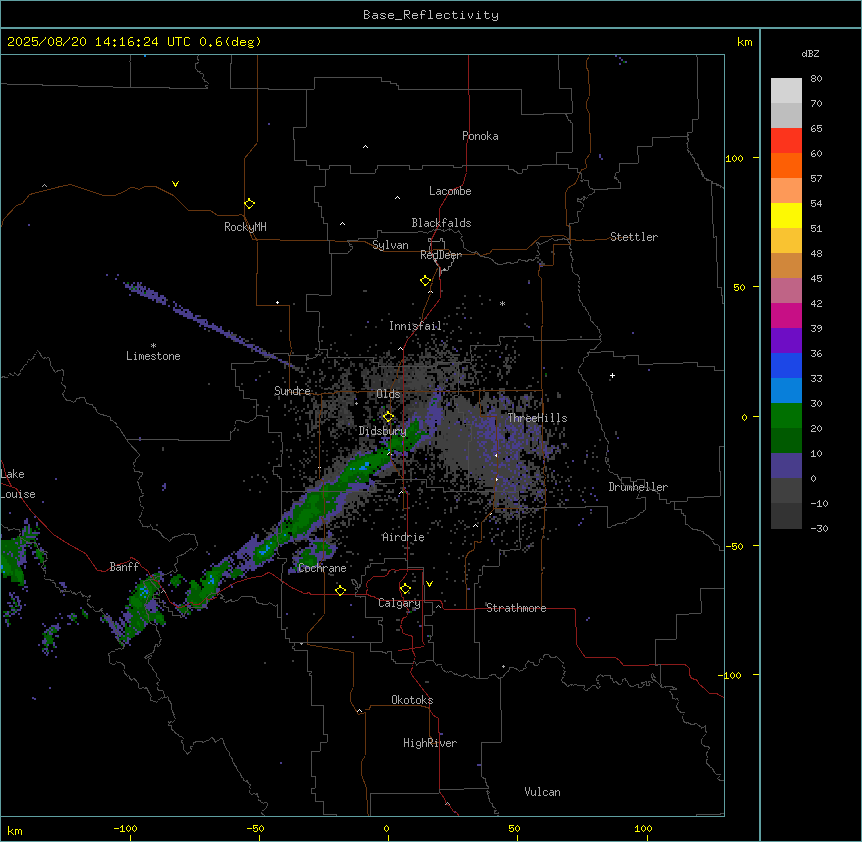Click the HighRiver label

point(430,743)
